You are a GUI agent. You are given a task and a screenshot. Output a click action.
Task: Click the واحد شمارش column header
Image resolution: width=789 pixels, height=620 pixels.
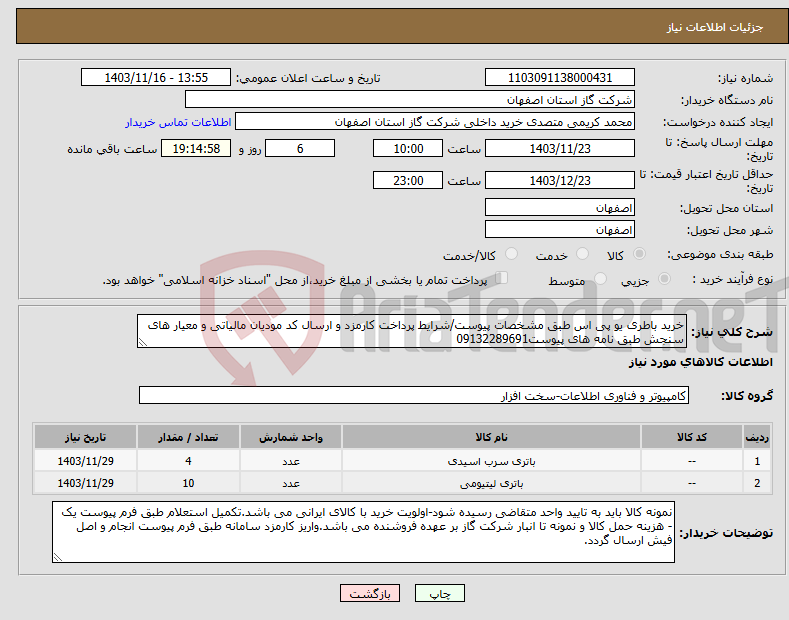click(x=291, y=437)
